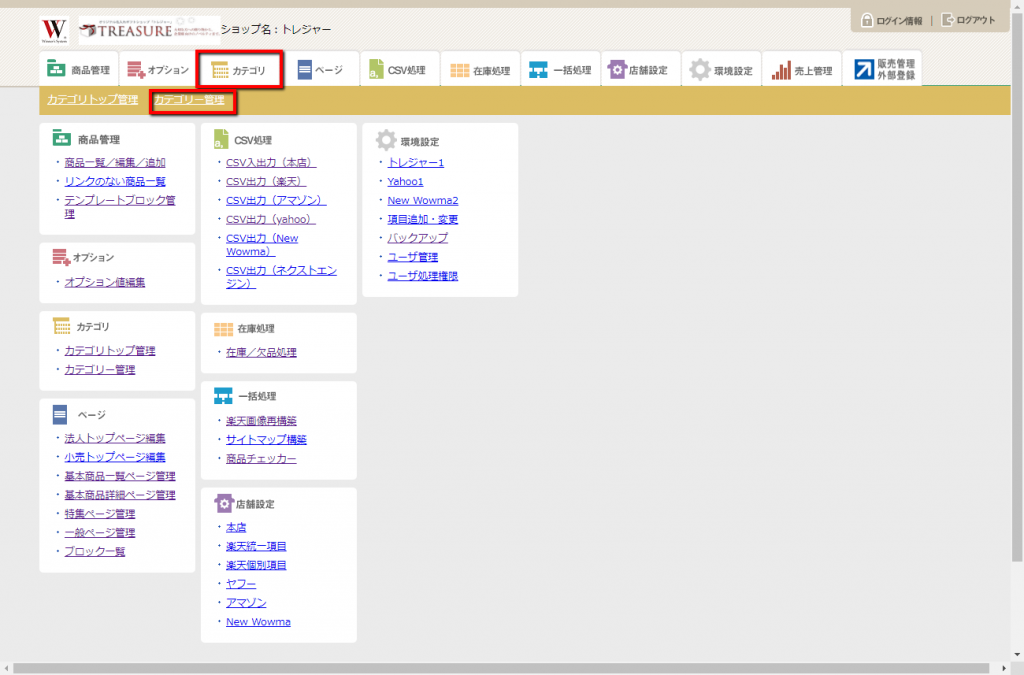
Task: Open the 商品一覧／編集／追加 link
Action: pyautogui.click(x=115, y=162)
